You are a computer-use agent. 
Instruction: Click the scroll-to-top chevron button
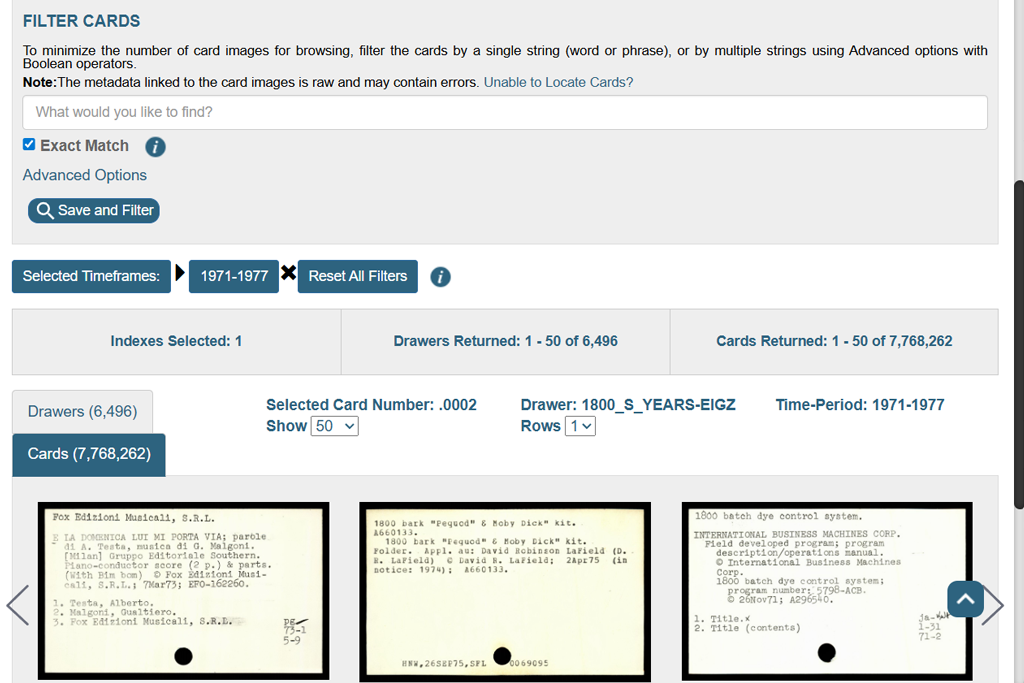click(x=965, y=599)
